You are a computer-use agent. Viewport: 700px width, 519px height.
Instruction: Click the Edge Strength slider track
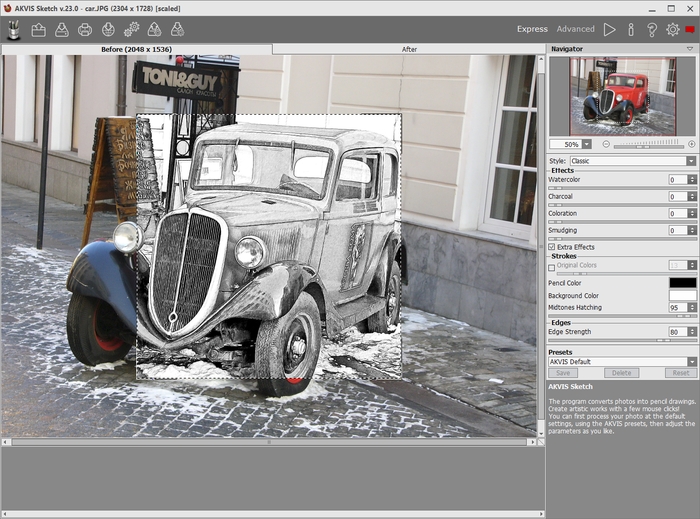point(622,340)
